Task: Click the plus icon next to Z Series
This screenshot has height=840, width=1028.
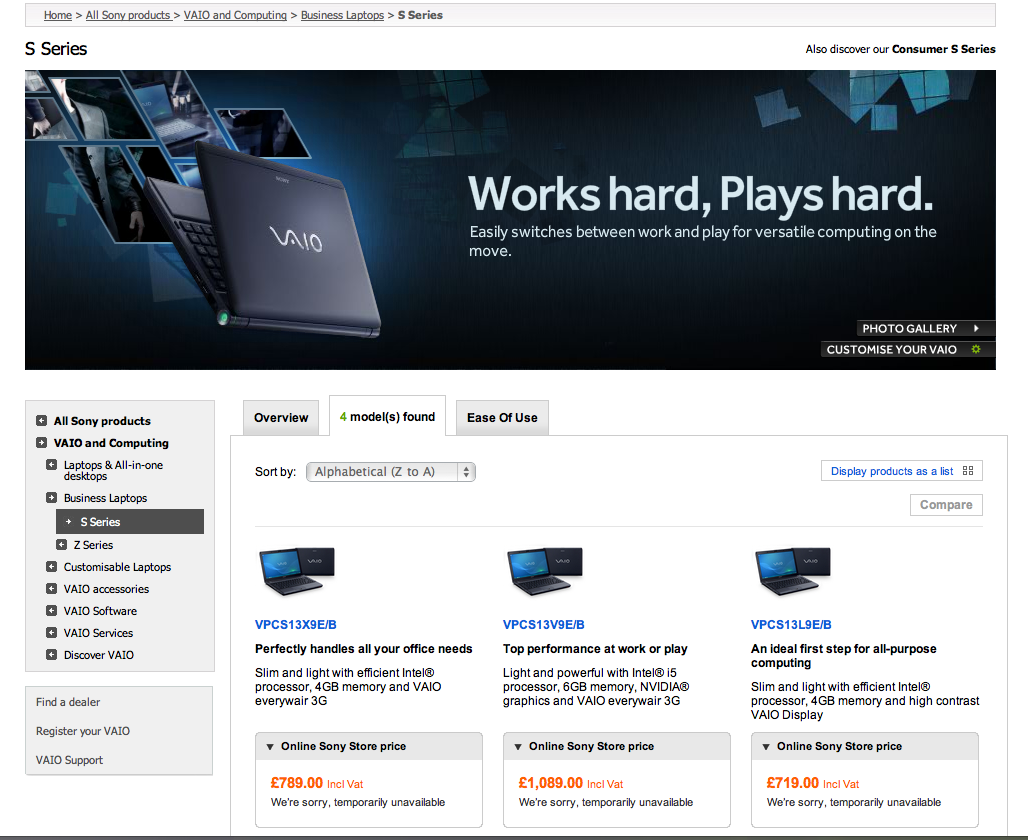Action: point(62,544)
